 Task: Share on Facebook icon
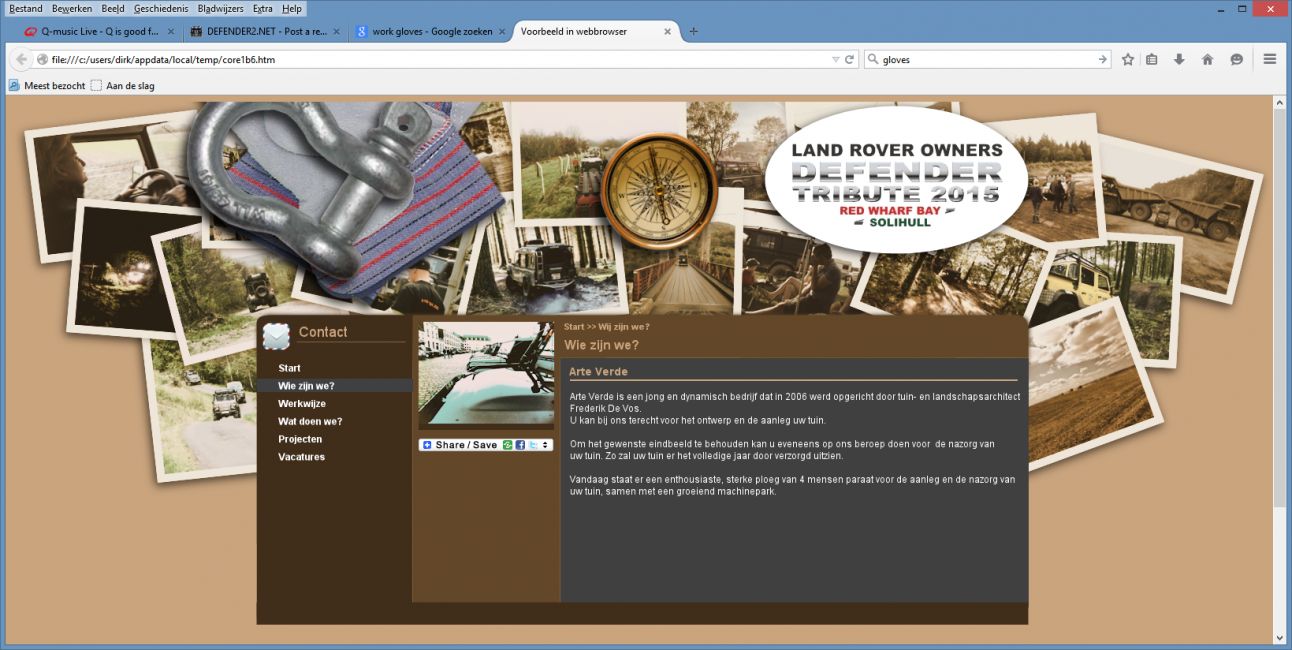(521, 445)
